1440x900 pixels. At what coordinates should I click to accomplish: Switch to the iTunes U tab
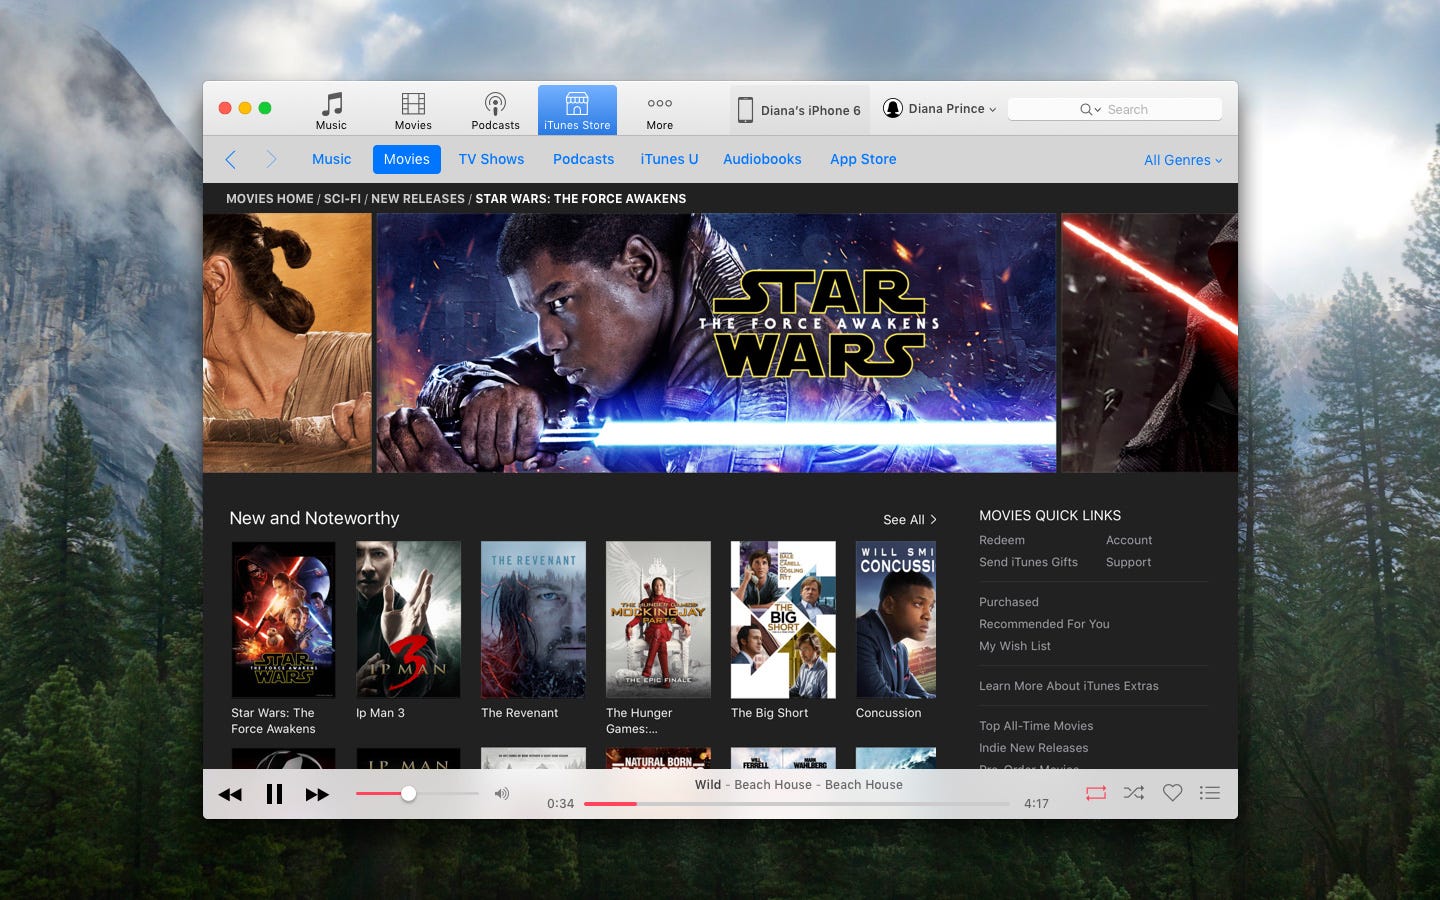669,159
